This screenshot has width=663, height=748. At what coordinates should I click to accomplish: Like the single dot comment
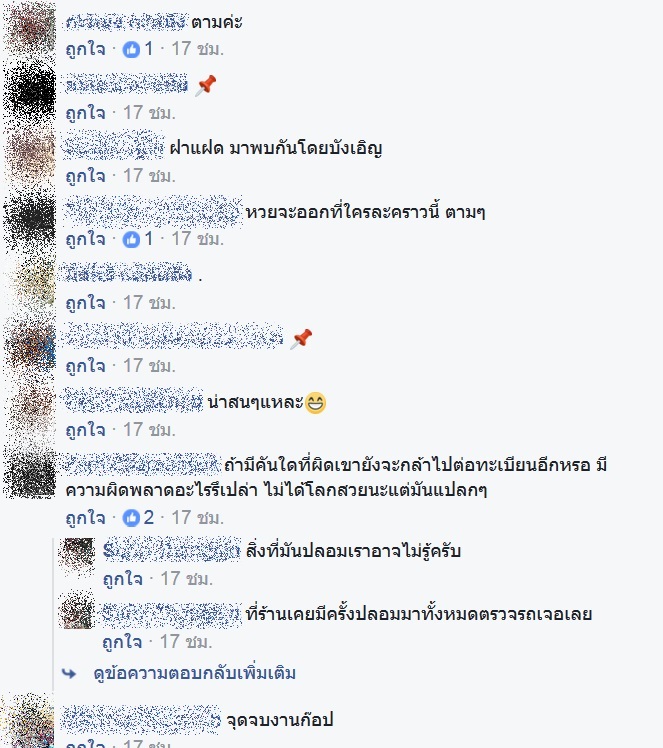[x=85, y=303]
